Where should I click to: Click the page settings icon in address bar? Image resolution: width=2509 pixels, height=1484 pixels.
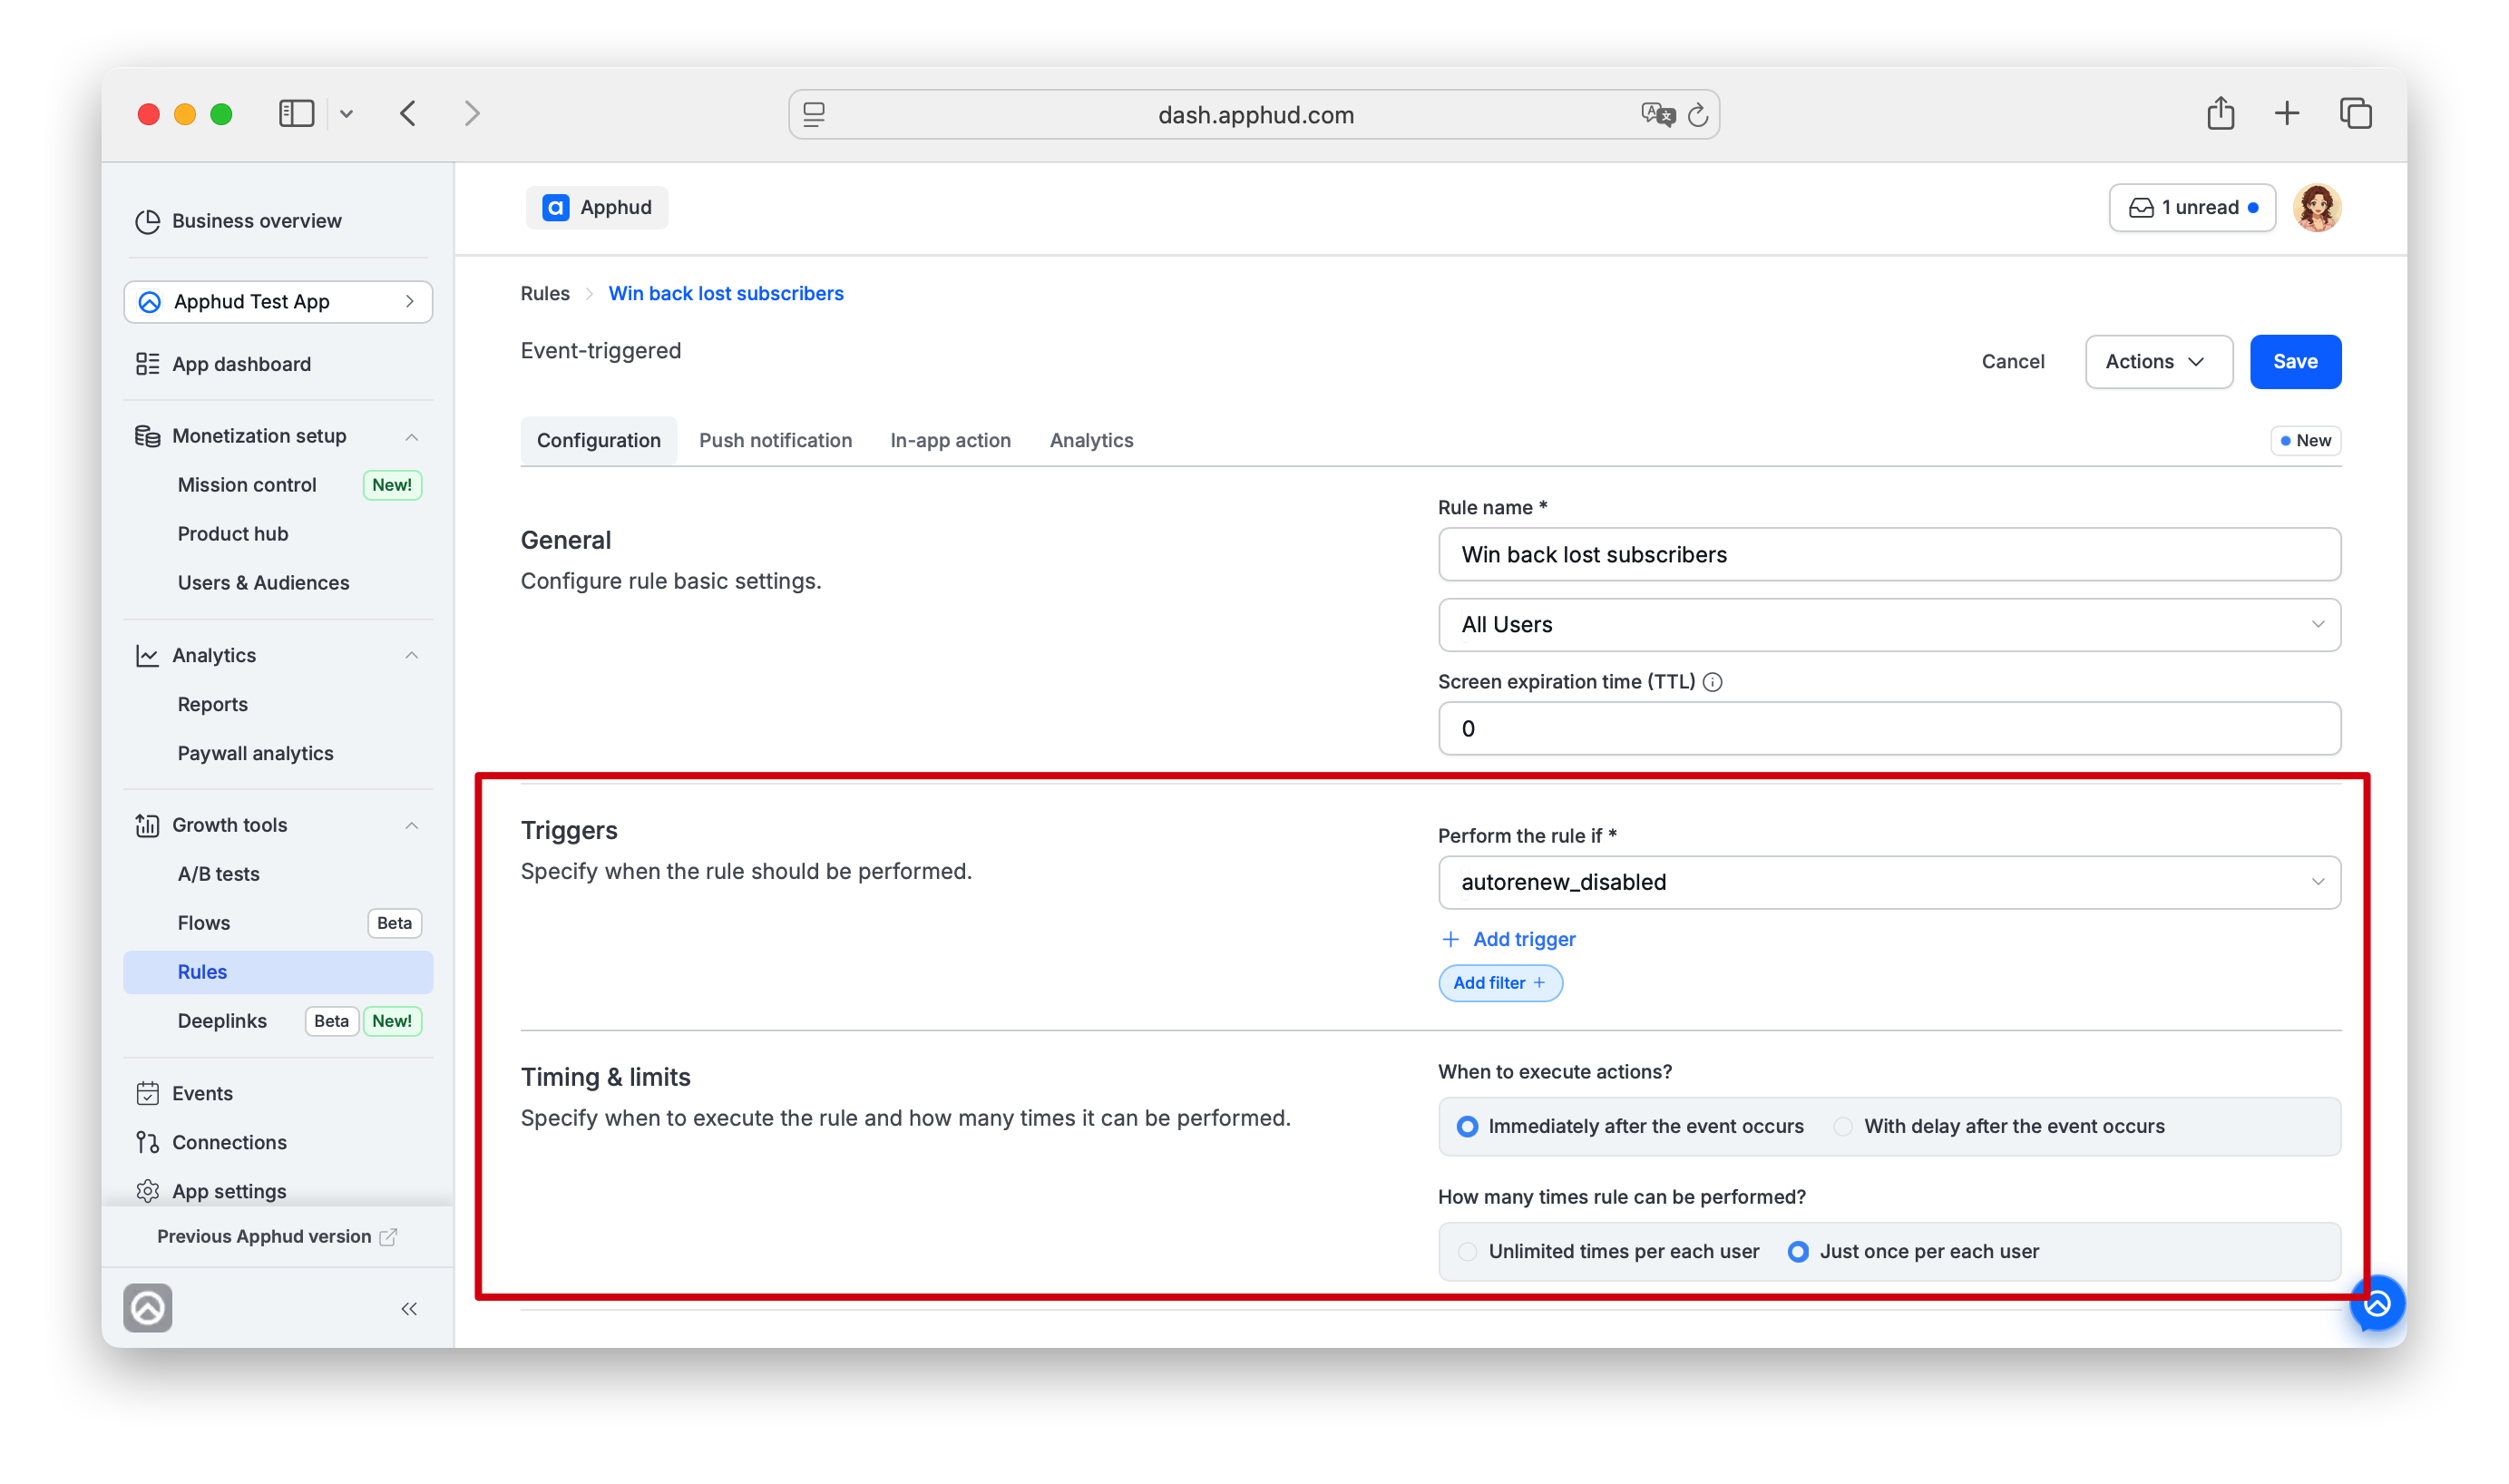(x=814, y=115)
